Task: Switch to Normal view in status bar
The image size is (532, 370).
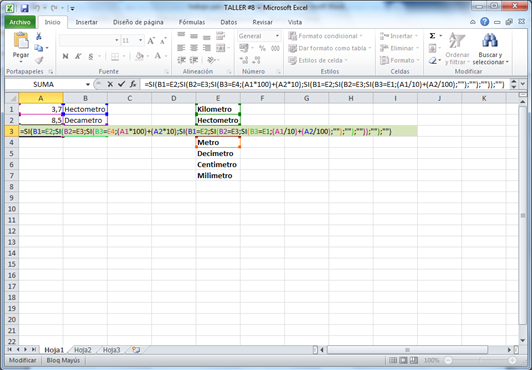Action: pos(393,361)
